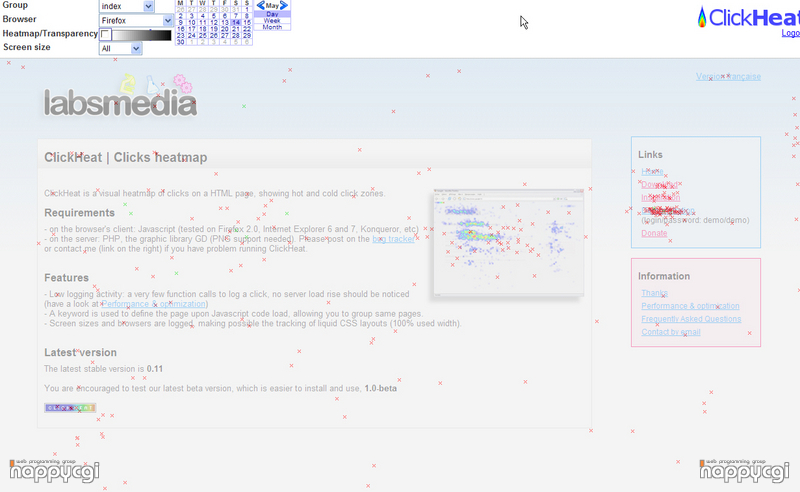Open the Browser dropdown showing Firefox
Screen dimensions: 800x492
click(x=136, y=20)
